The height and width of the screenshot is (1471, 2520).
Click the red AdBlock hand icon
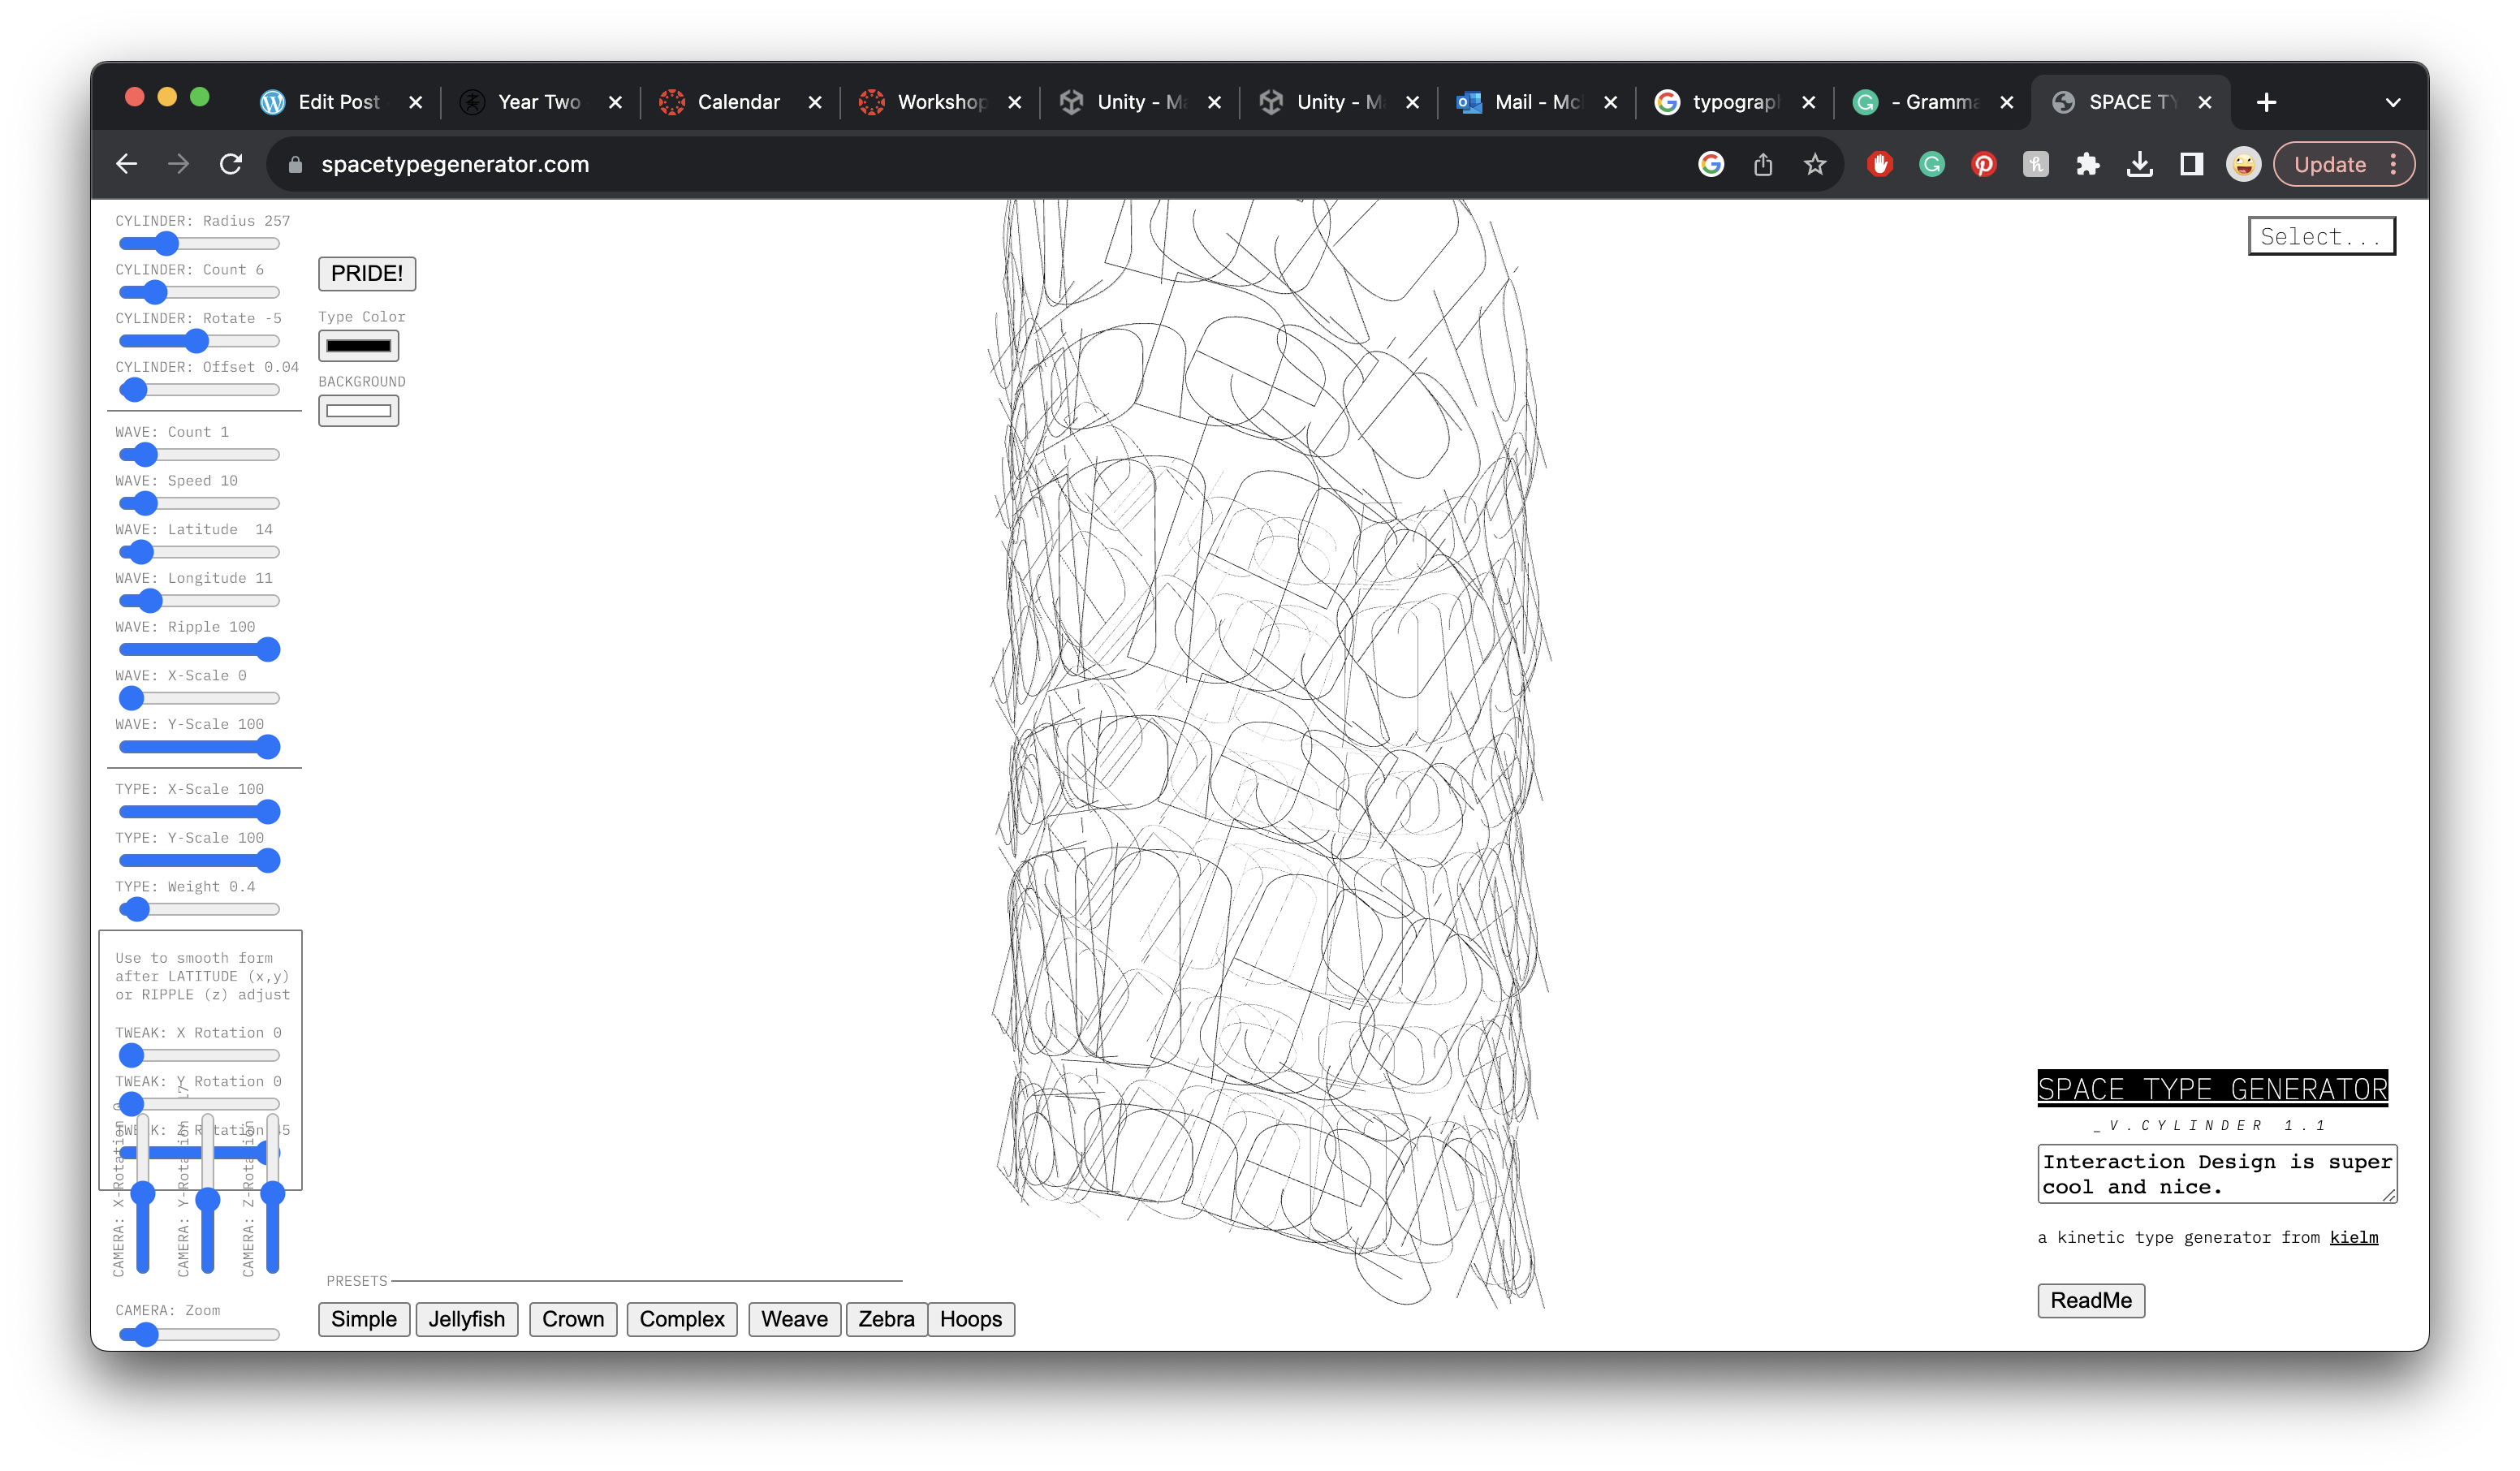point(1880,164)
